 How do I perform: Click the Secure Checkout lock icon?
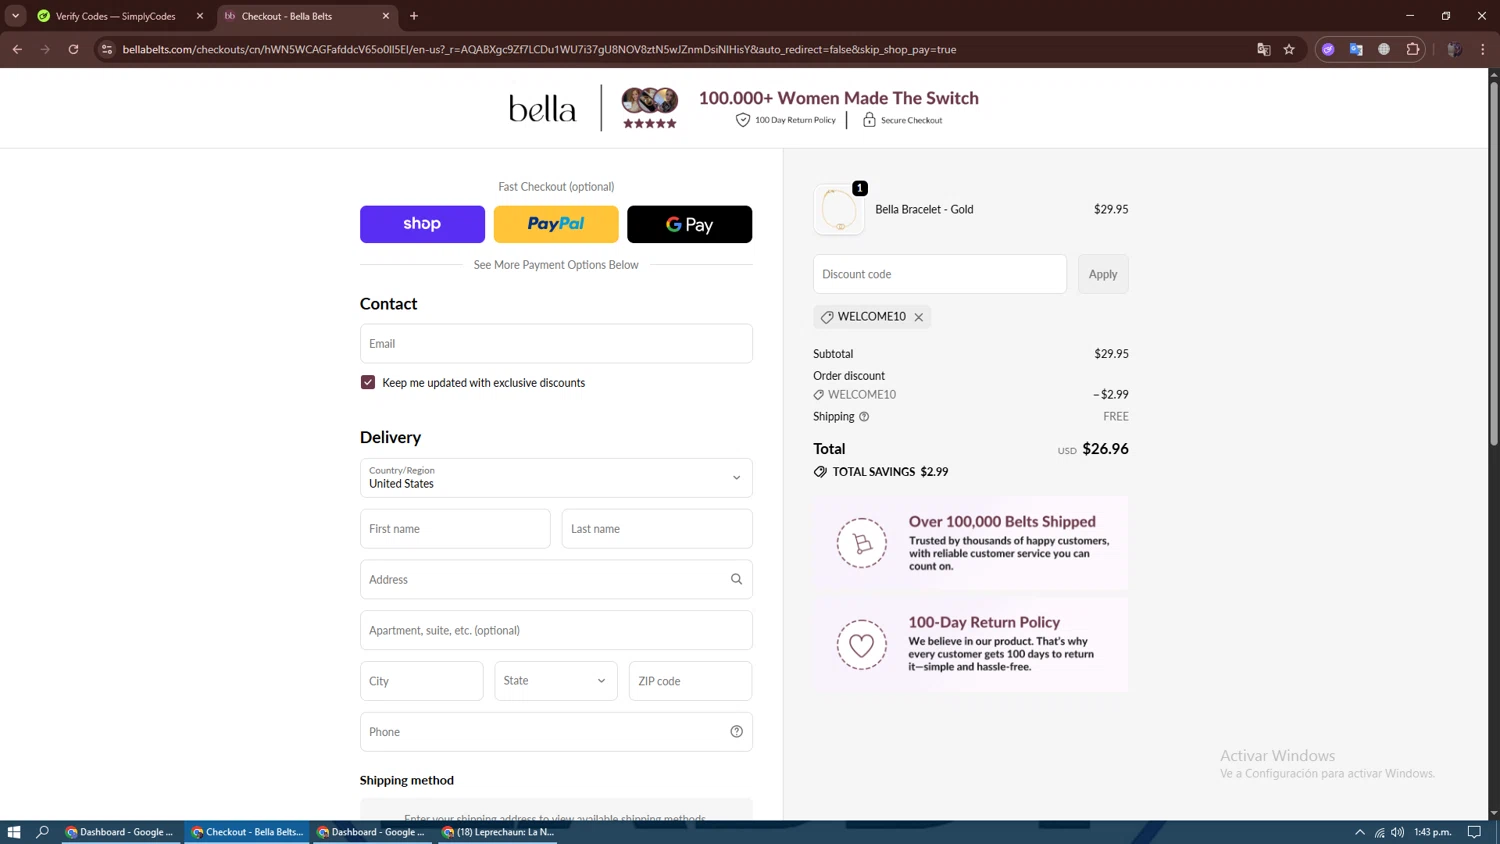pyautogui.click(x=869, y=120)
